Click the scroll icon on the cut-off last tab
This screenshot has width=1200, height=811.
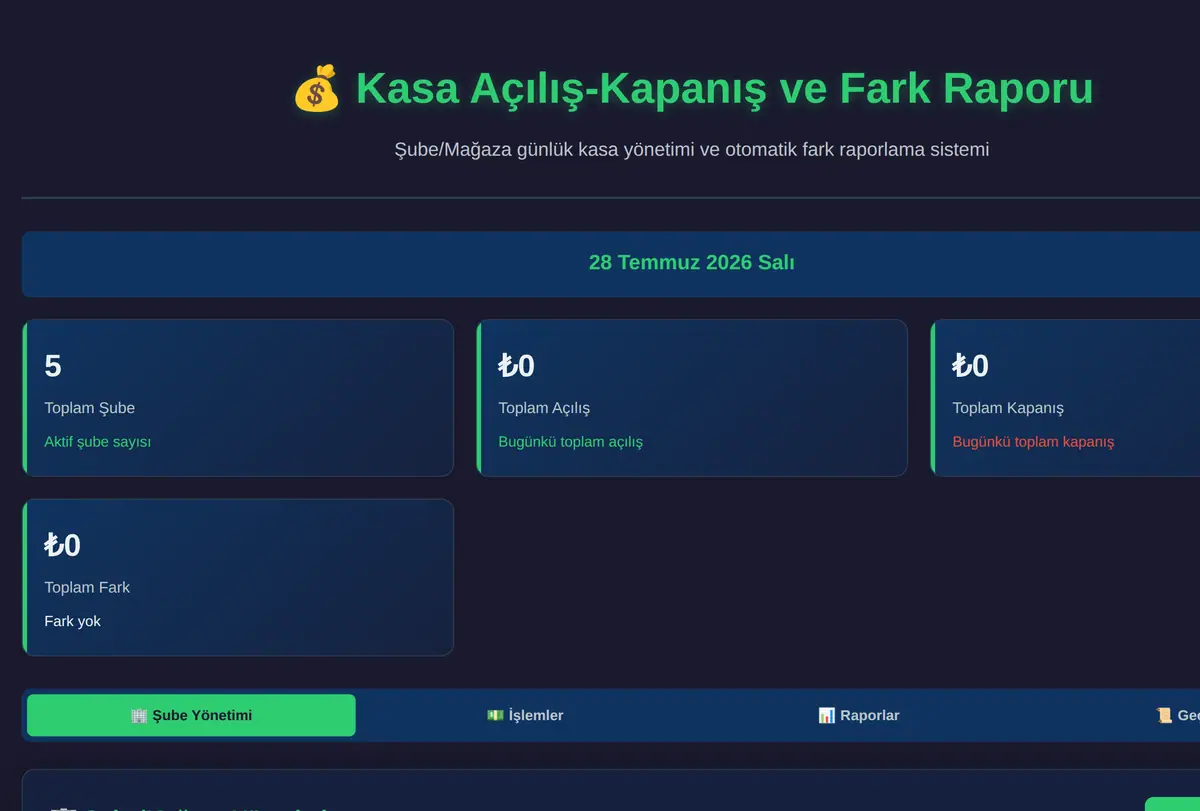click(x=1164, y=716)
